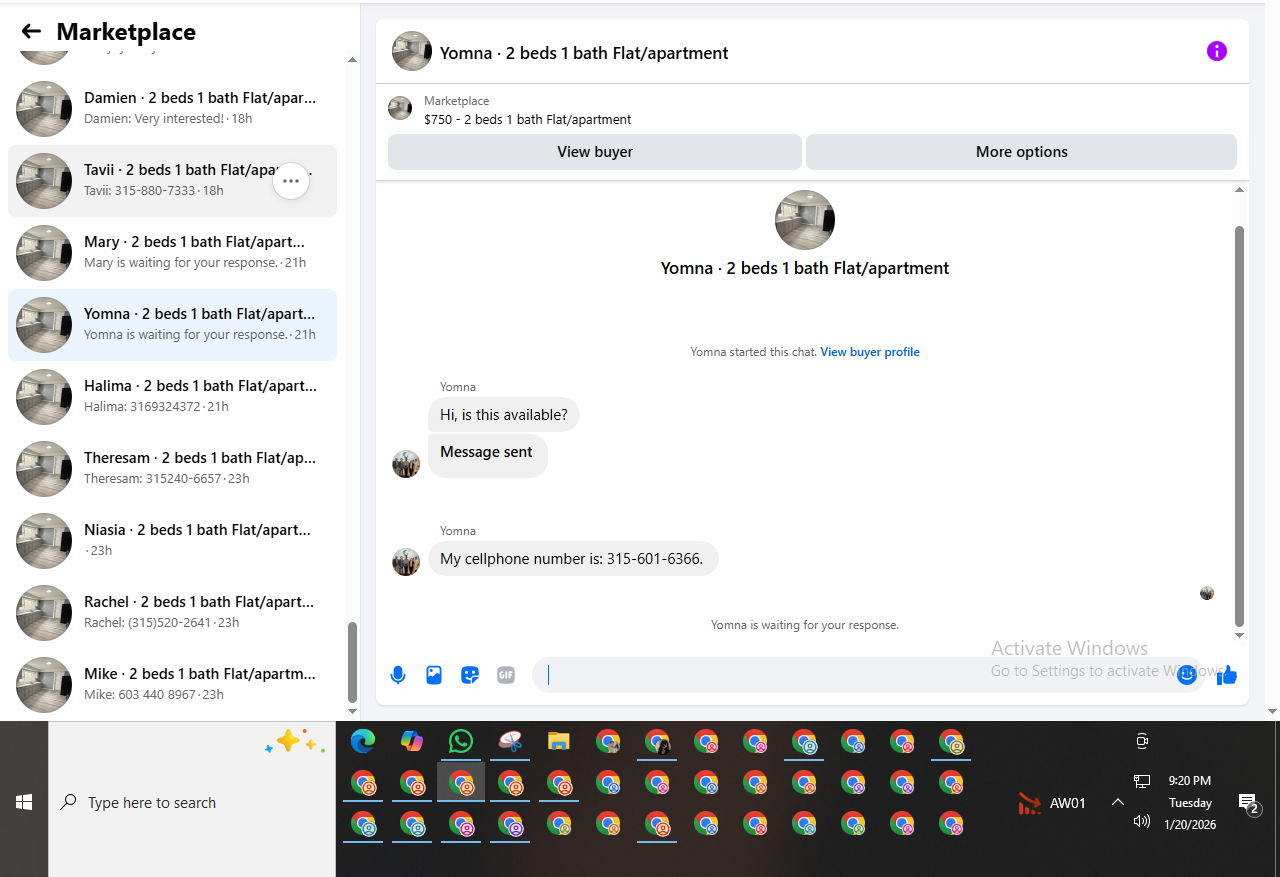Focus the message input field
This screenshot has width=1280, height=877.
(x=868, y=675)
